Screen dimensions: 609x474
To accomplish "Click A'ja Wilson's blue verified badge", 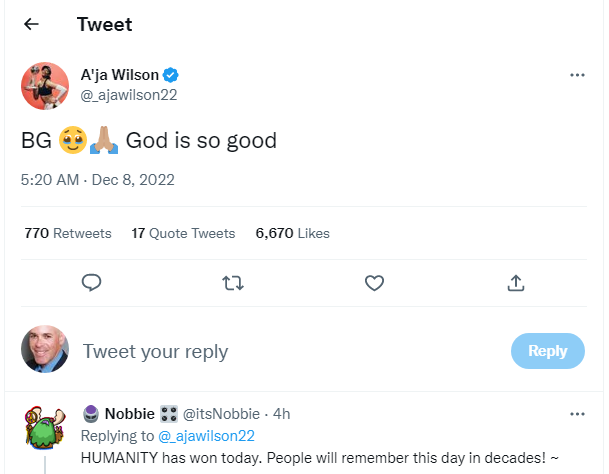I will tap(172, 75).
